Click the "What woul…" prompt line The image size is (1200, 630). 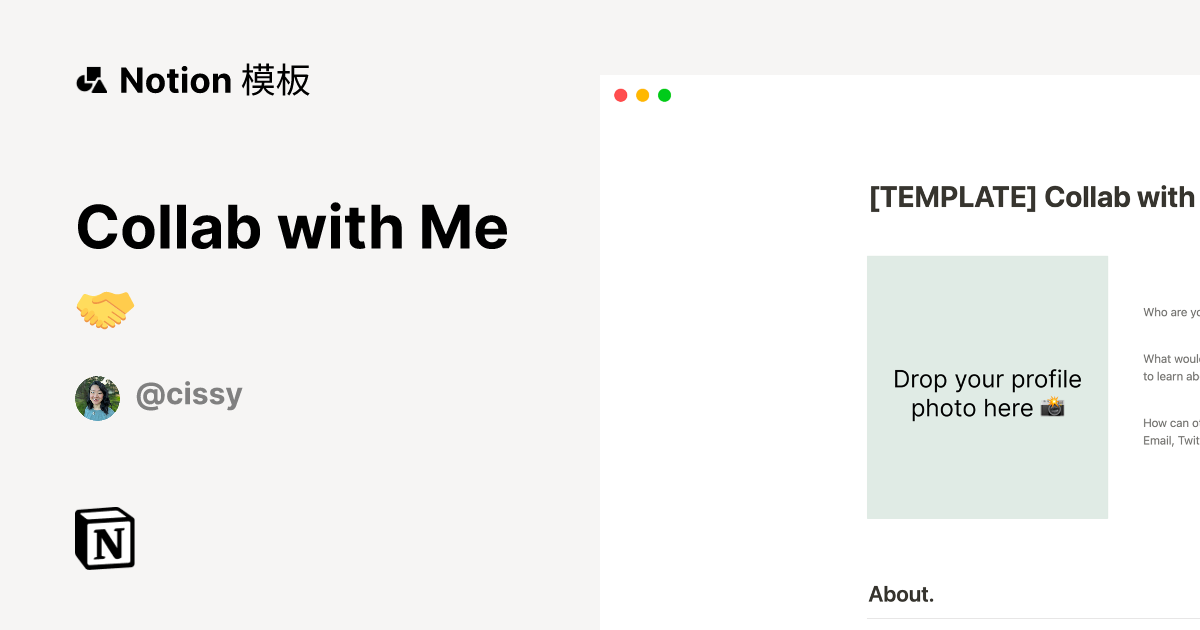tap(1171, 359)
